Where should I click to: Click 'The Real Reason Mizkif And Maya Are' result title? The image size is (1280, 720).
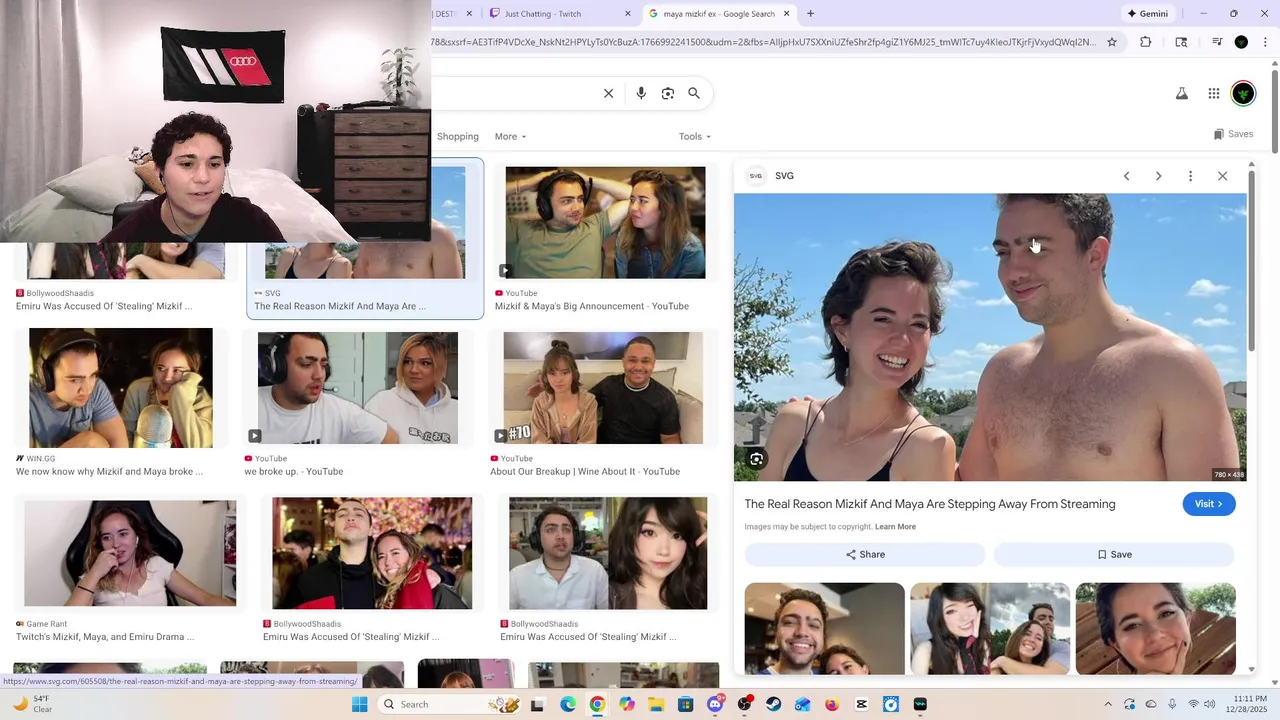340,306
